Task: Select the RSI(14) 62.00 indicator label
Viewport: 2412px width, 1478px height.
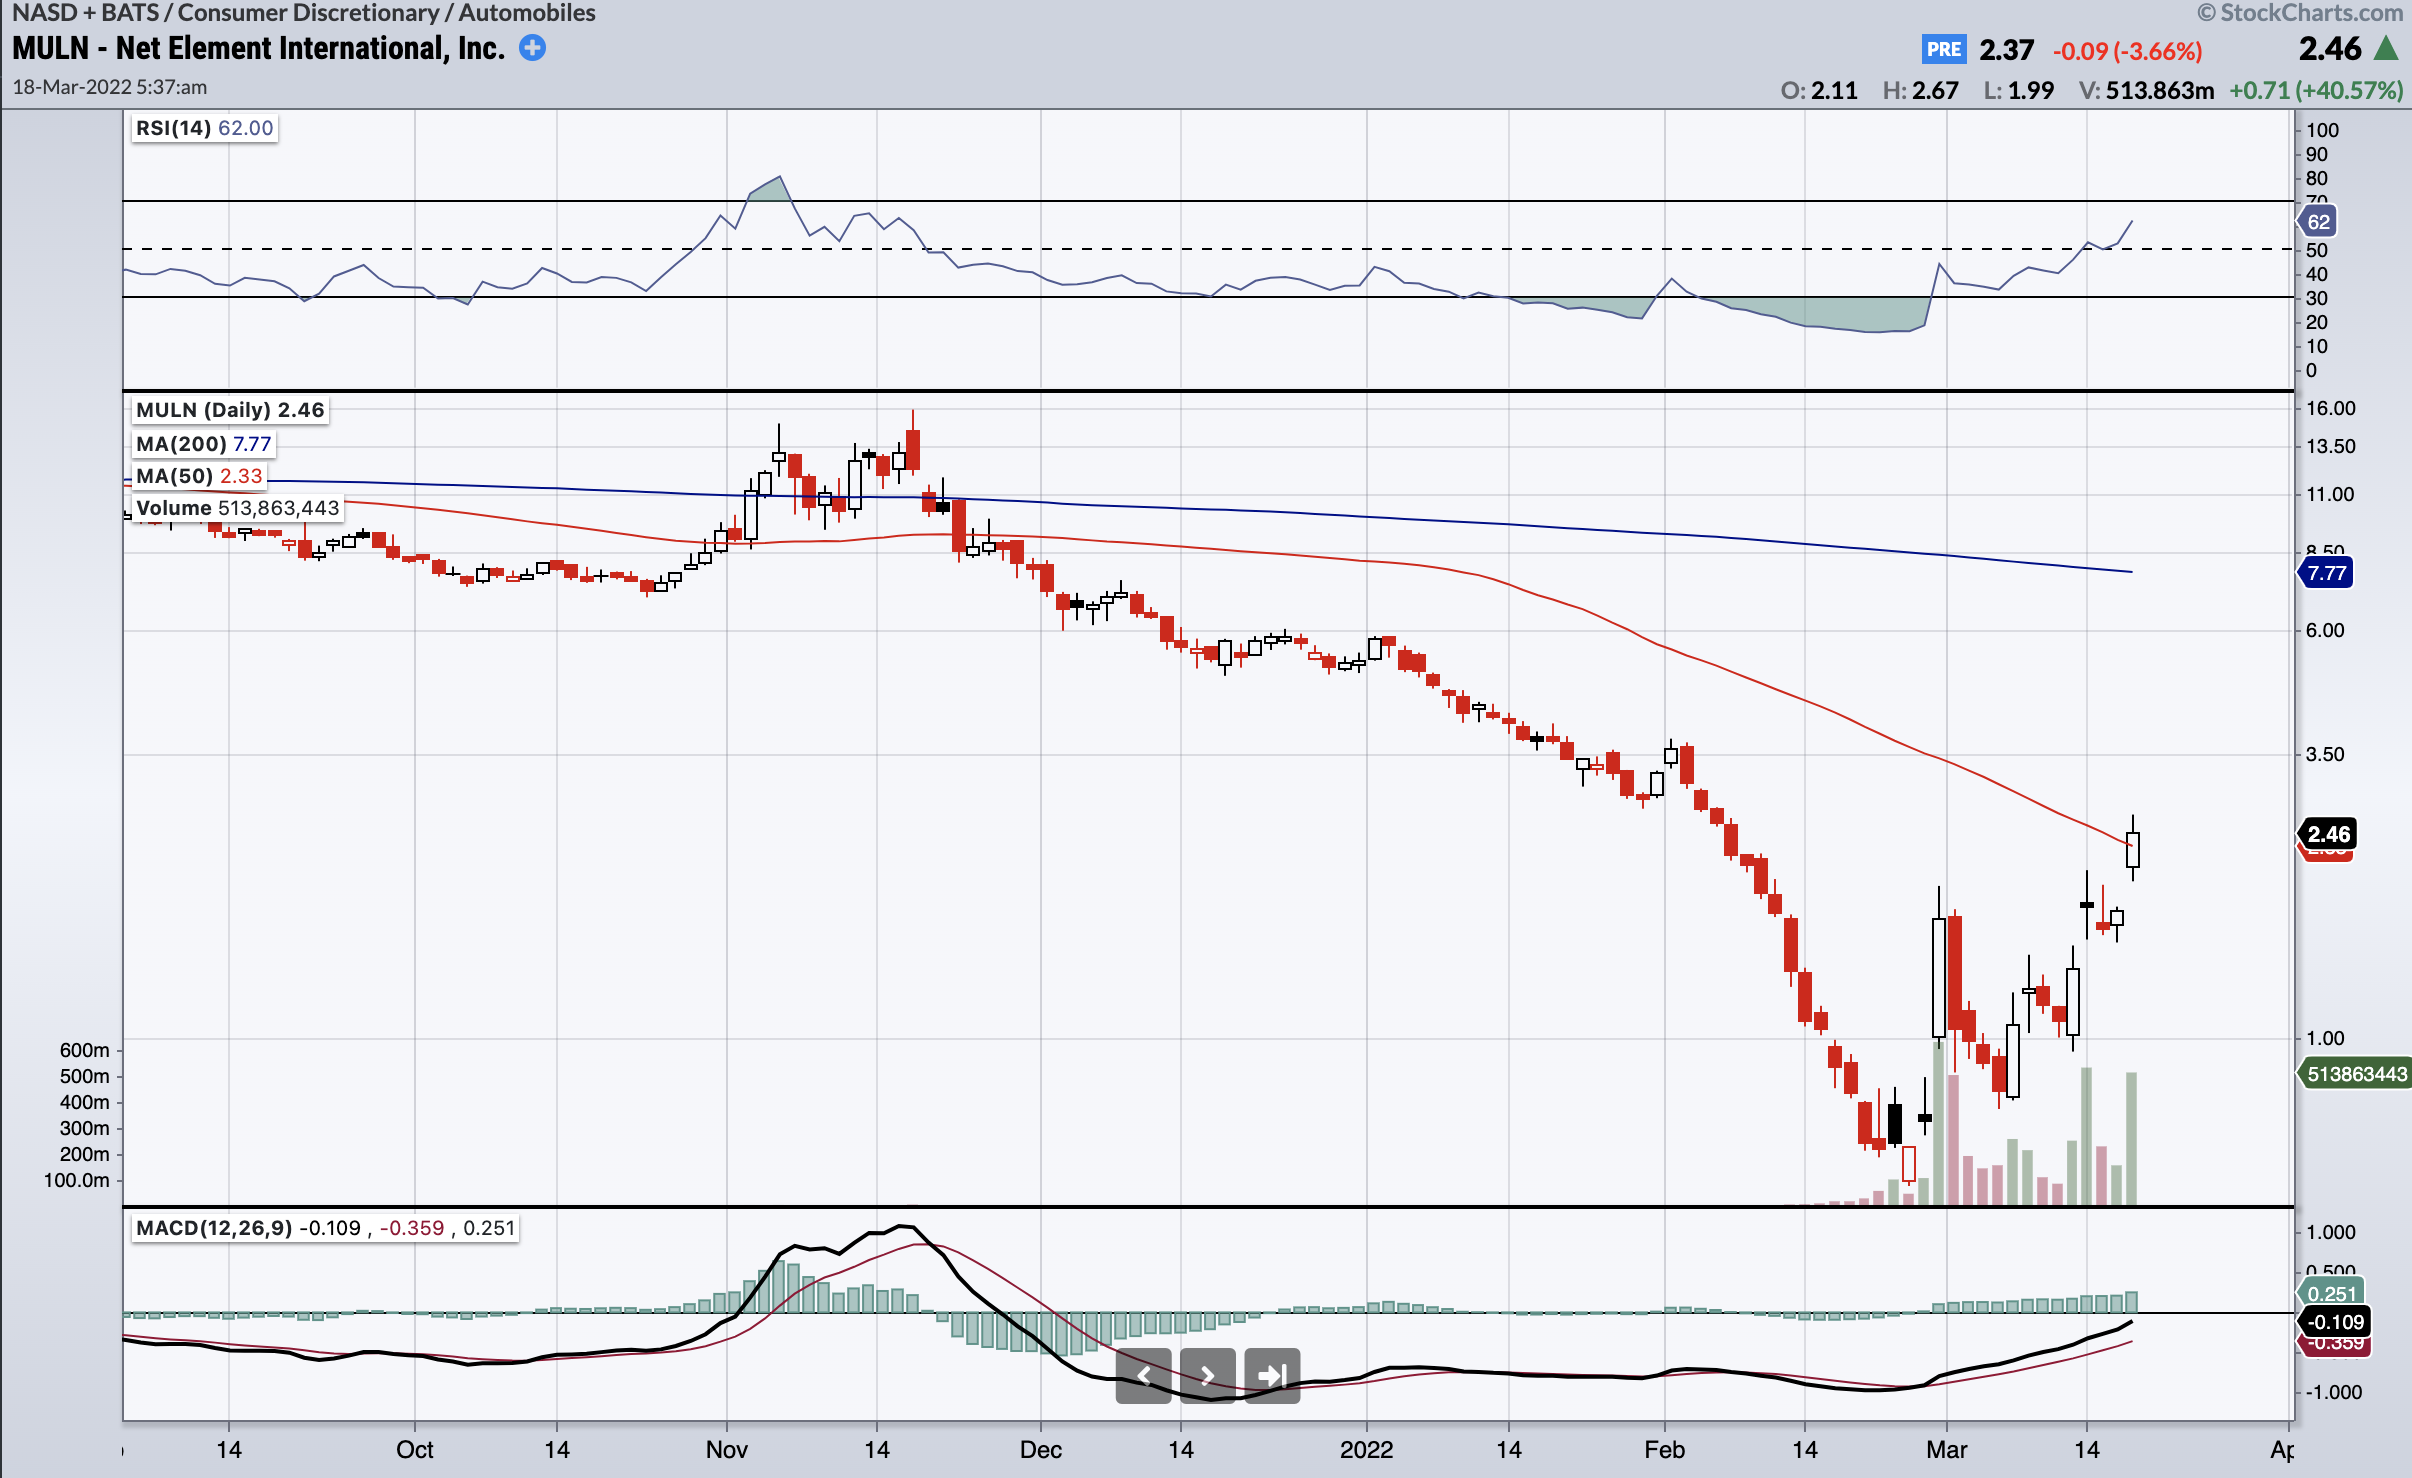Action: click(x=204, y=128)
